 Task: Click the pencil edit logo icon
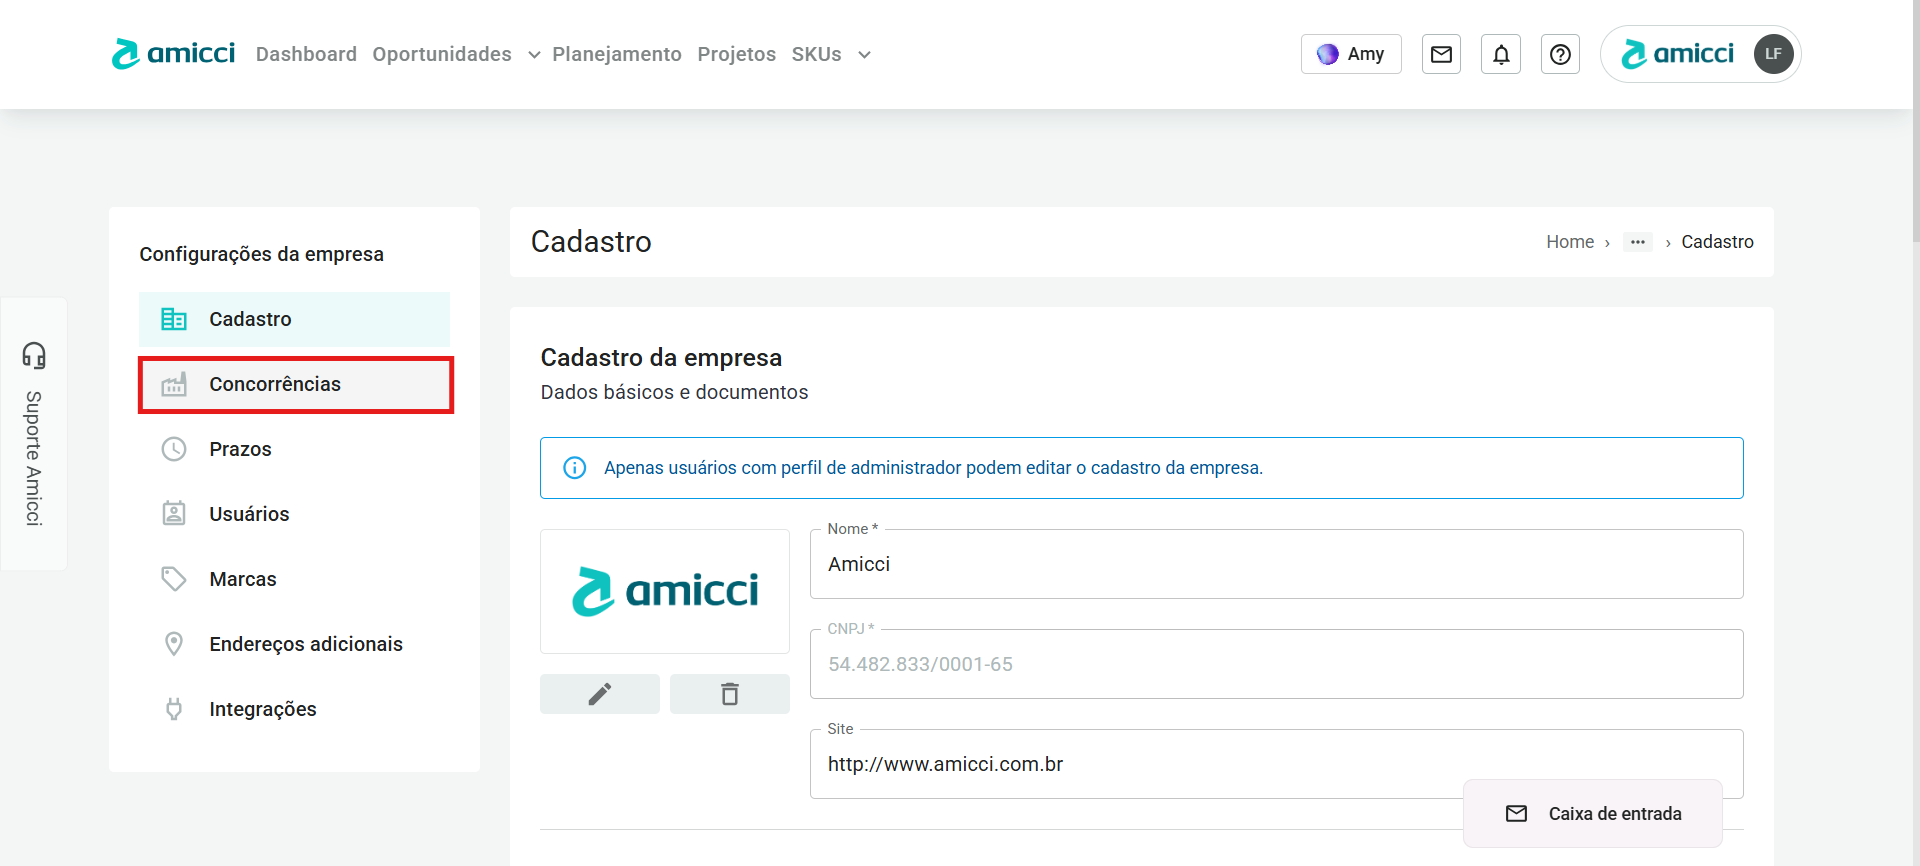(599, 694)
